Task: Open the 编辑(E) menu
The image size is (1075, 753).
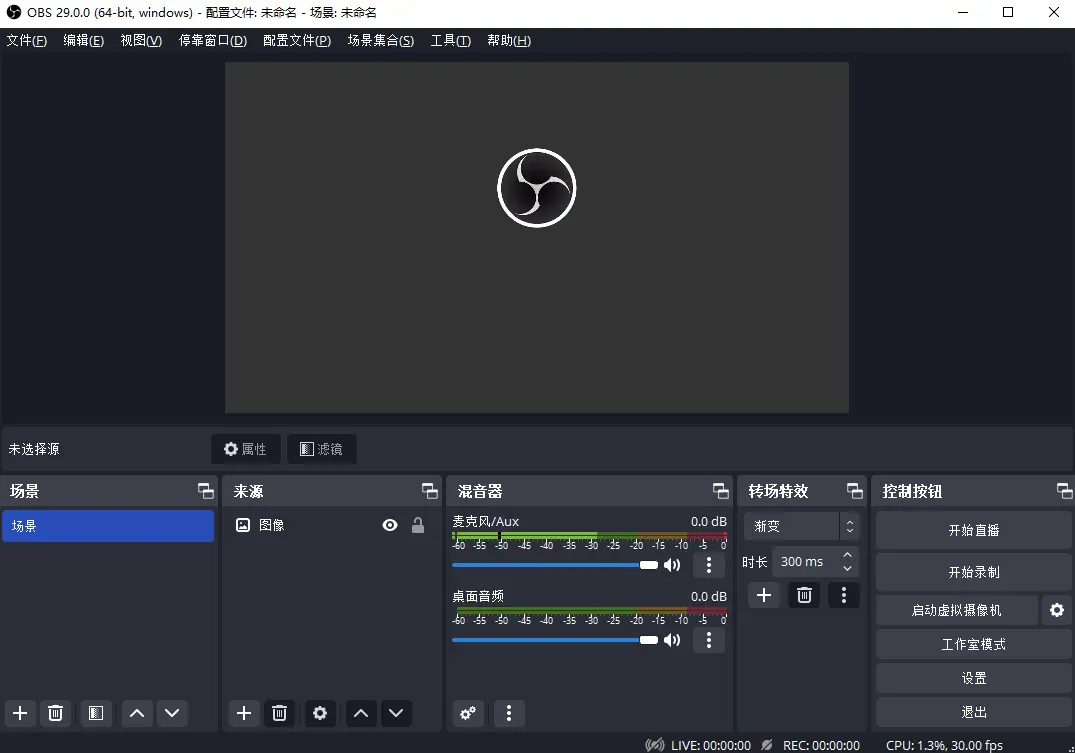Action: (84, 40)
